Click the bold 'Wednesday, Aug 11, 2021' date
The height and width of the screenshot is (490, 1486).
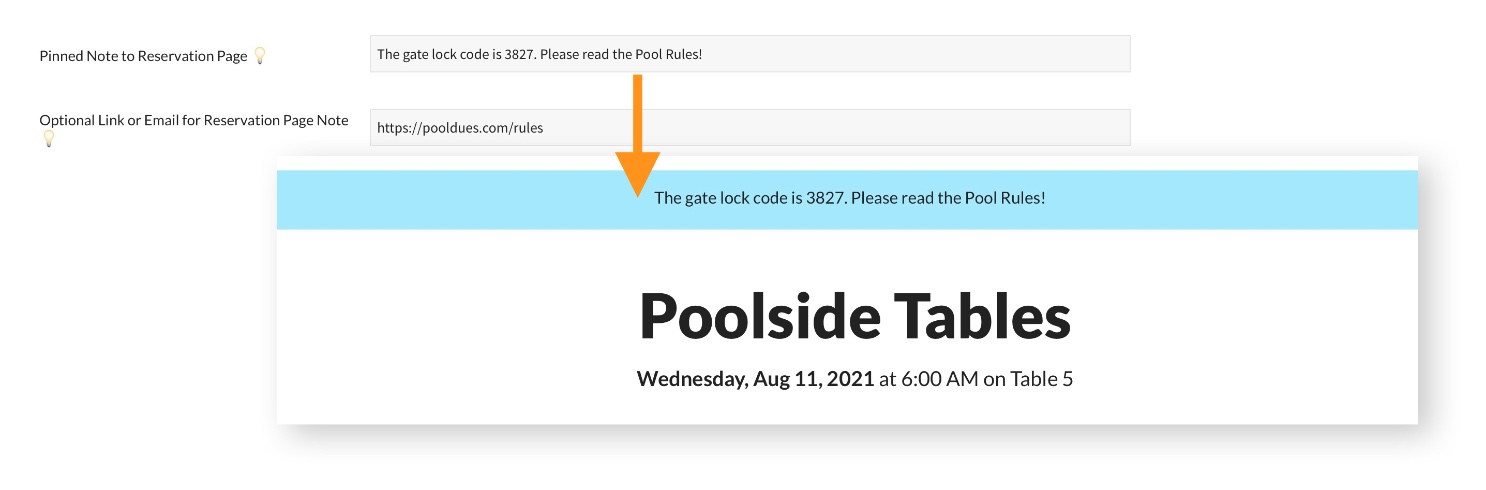pyautogui.click(x=755, y=379)
